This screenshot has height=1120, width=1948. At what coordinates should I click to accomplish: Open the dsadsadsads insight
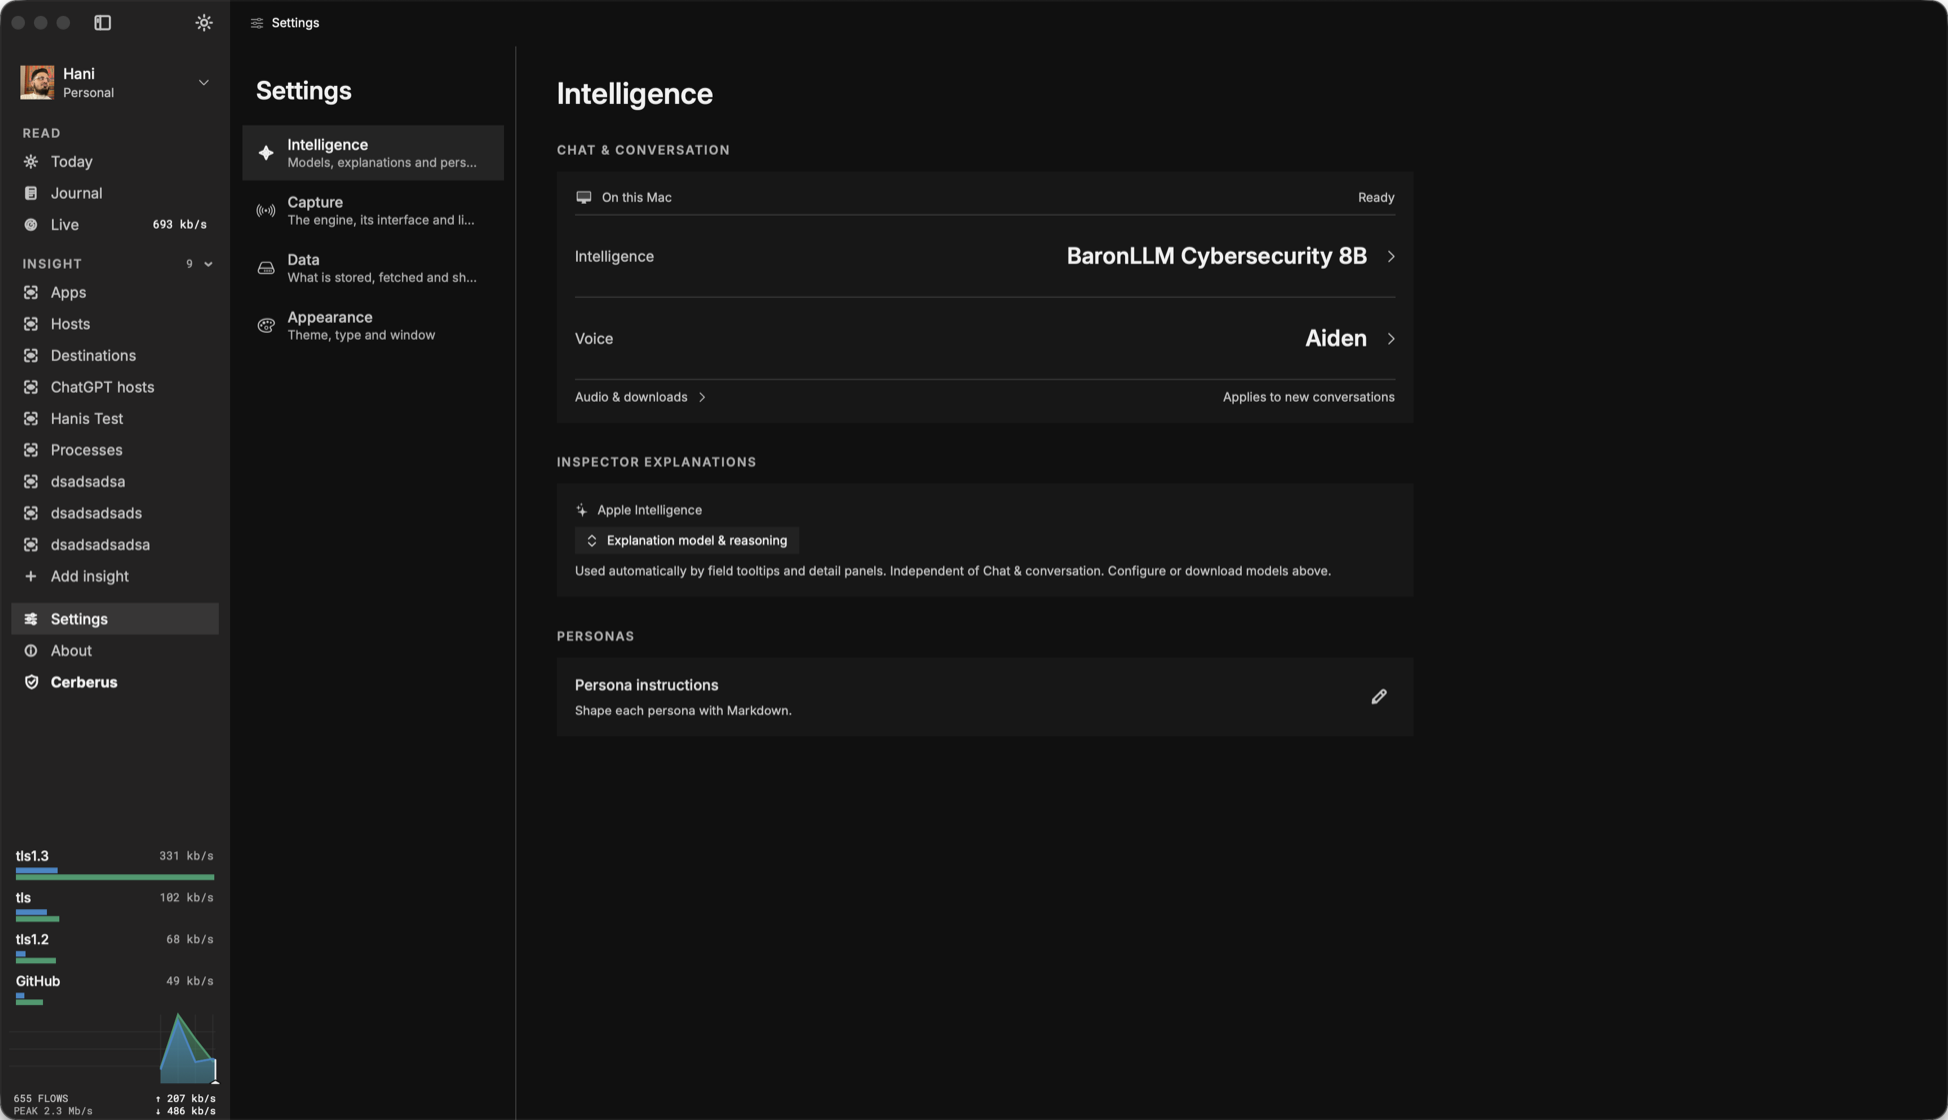pos(115,513)
